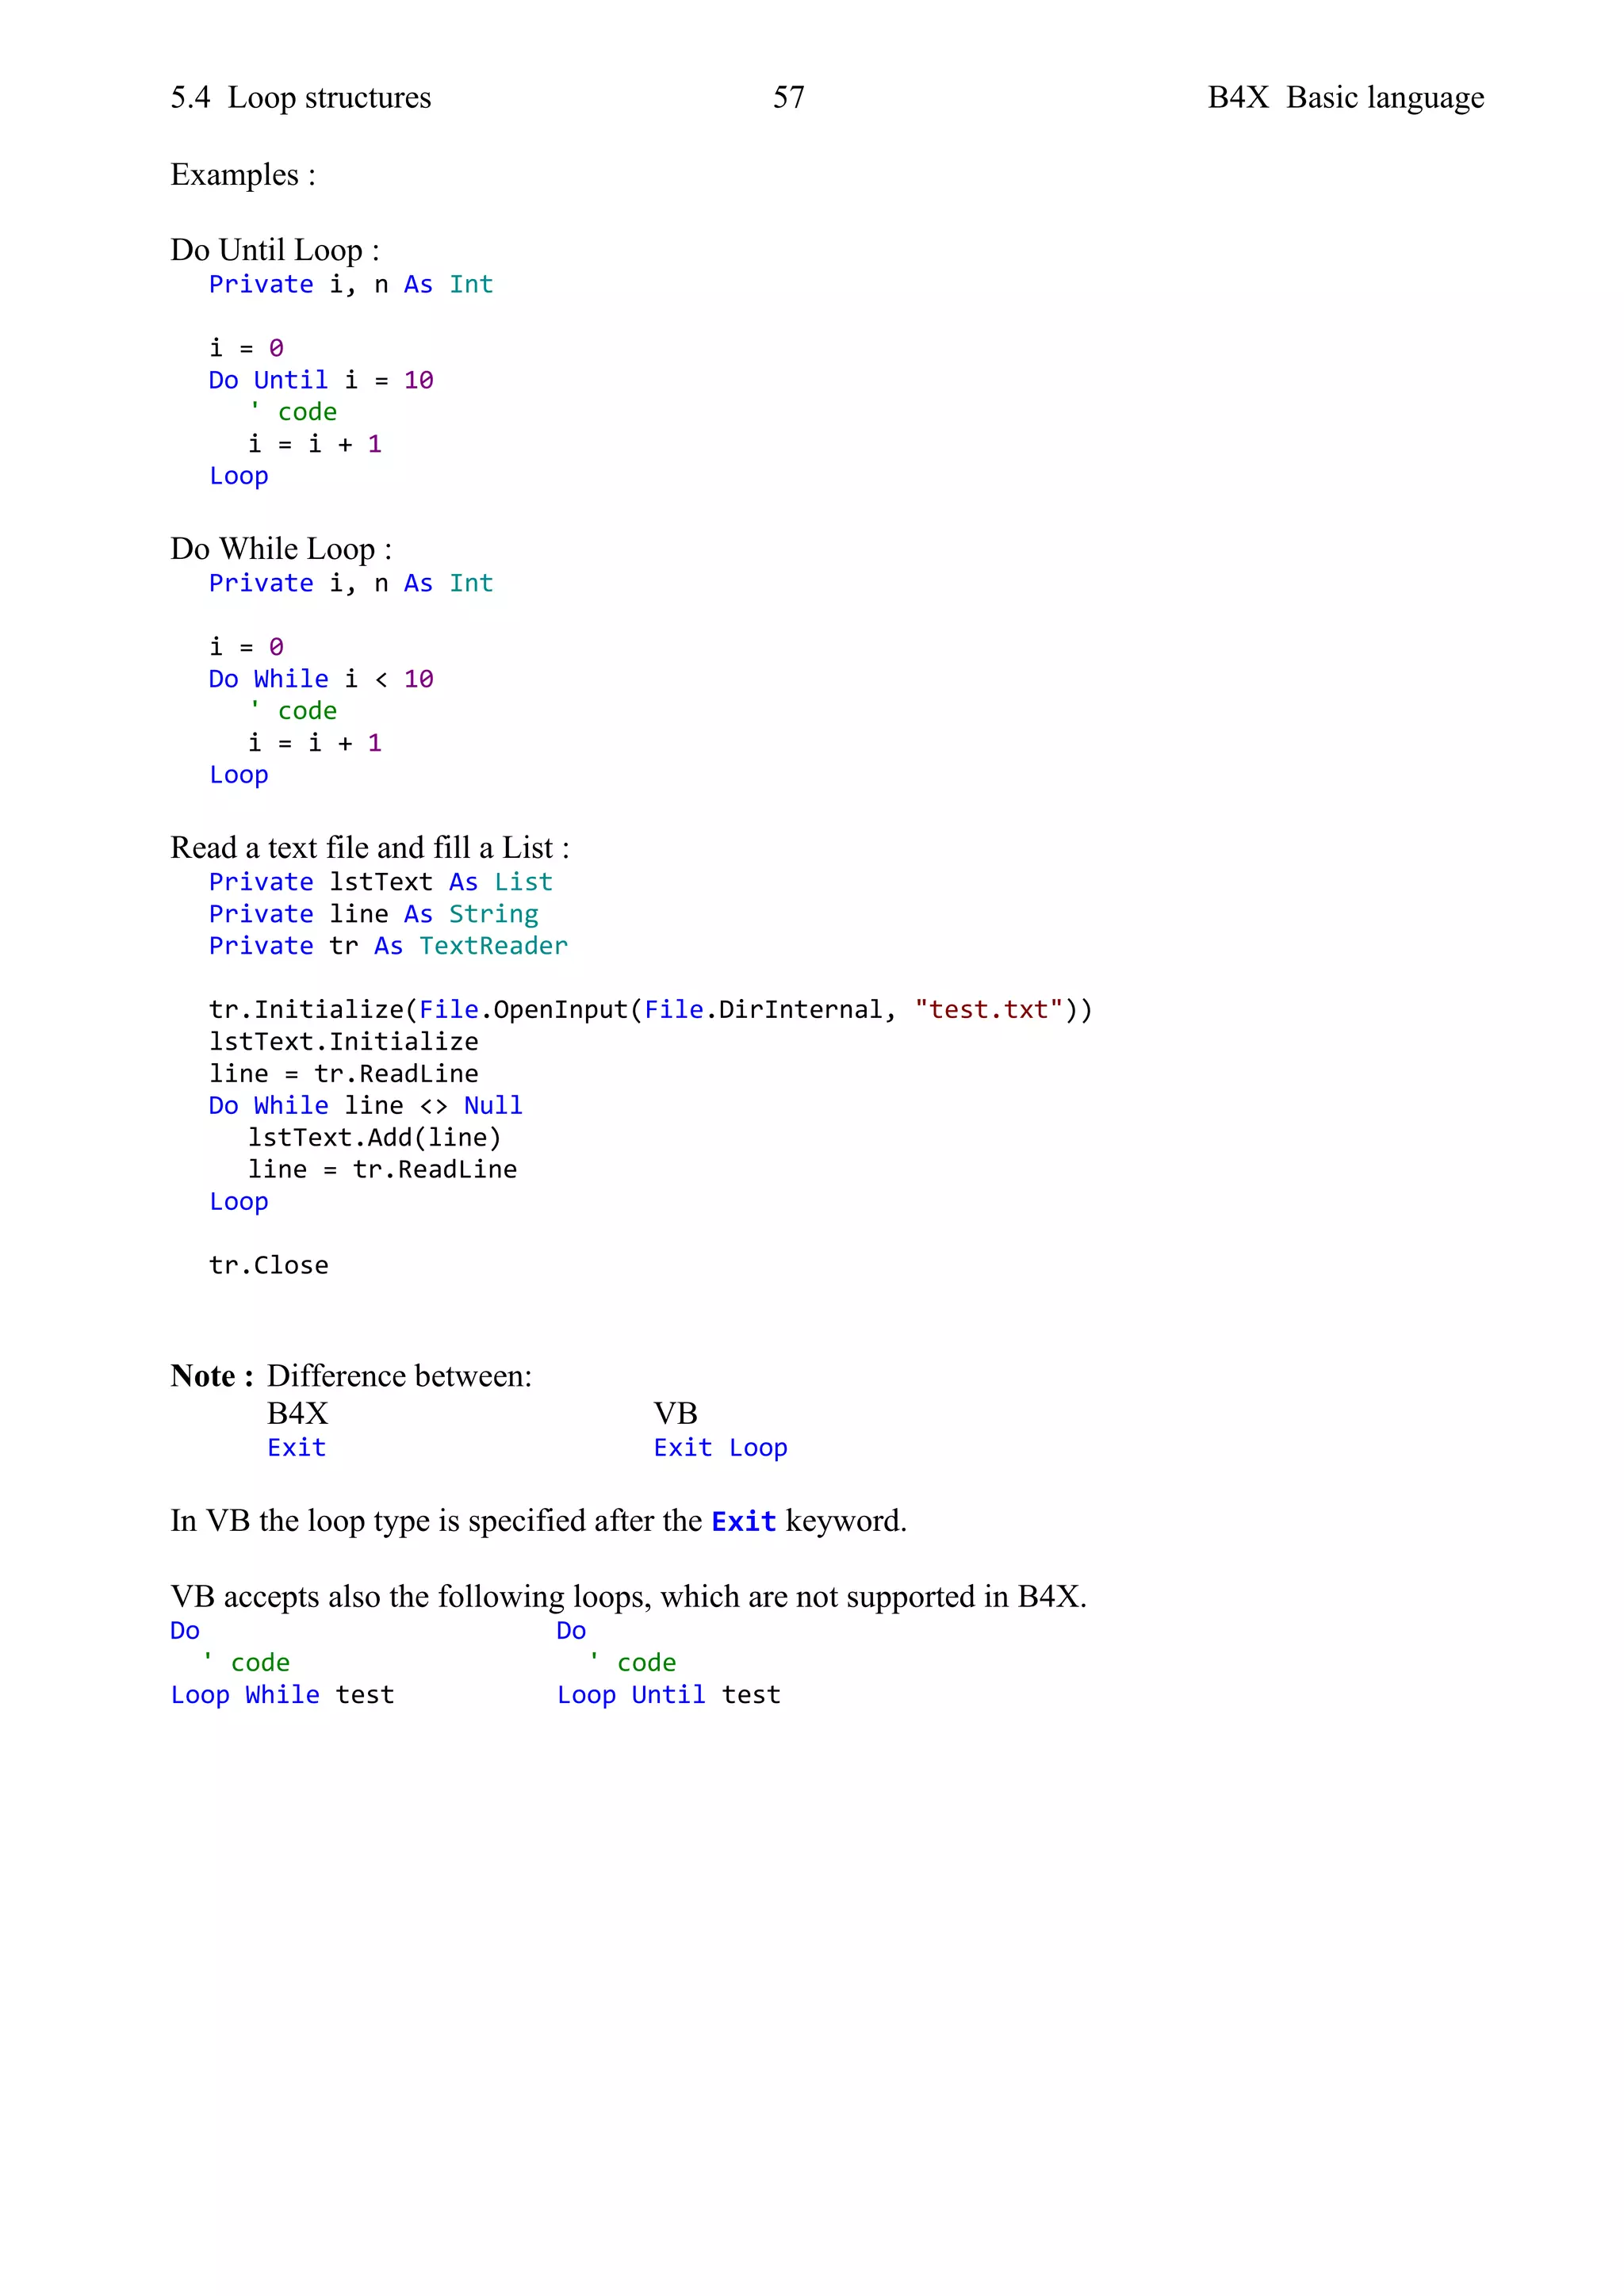This screenshot has width=1624, height=2296.
Task: Click the 'tr.Close' line
Action: (x=268, y=1265)
